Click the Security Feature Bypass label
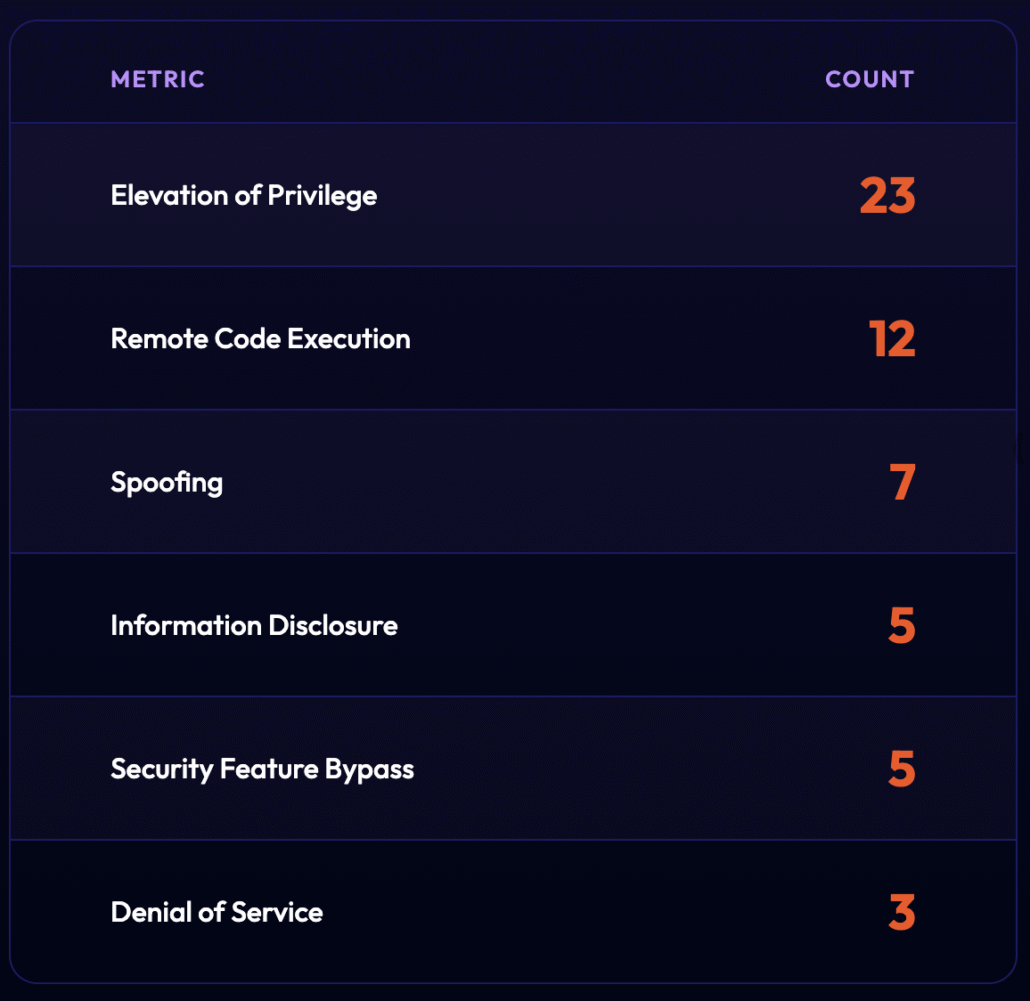This screenshot has height=1001, width=1030. point(262,769)
